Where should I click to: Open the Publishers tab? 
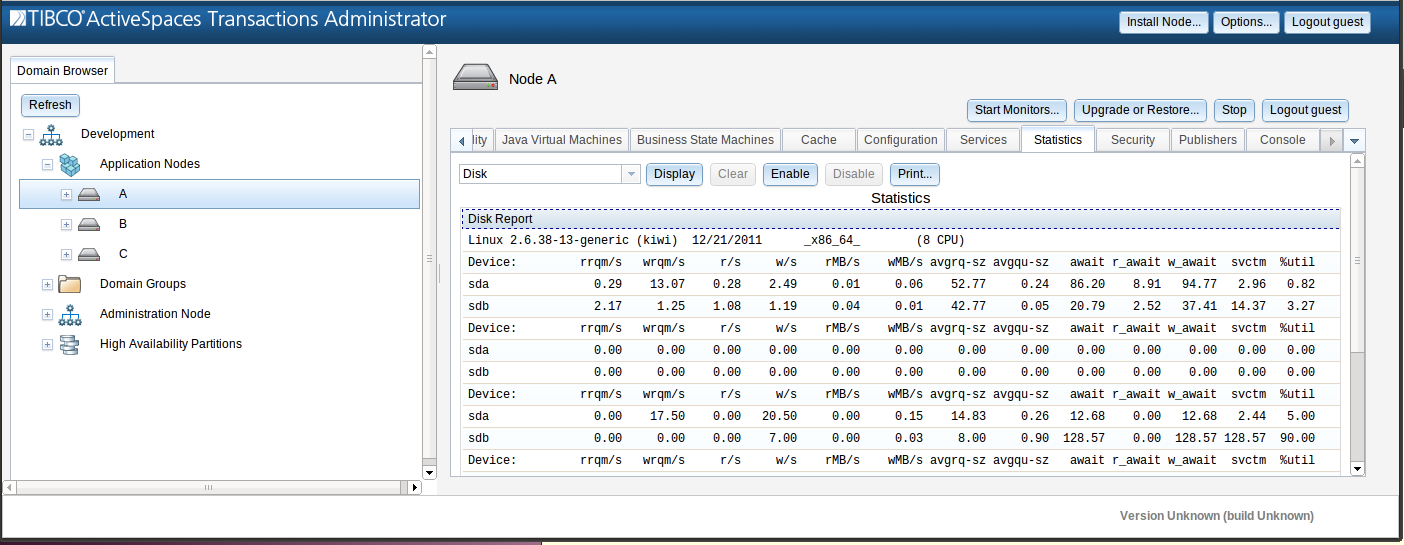click(1208, 140)
